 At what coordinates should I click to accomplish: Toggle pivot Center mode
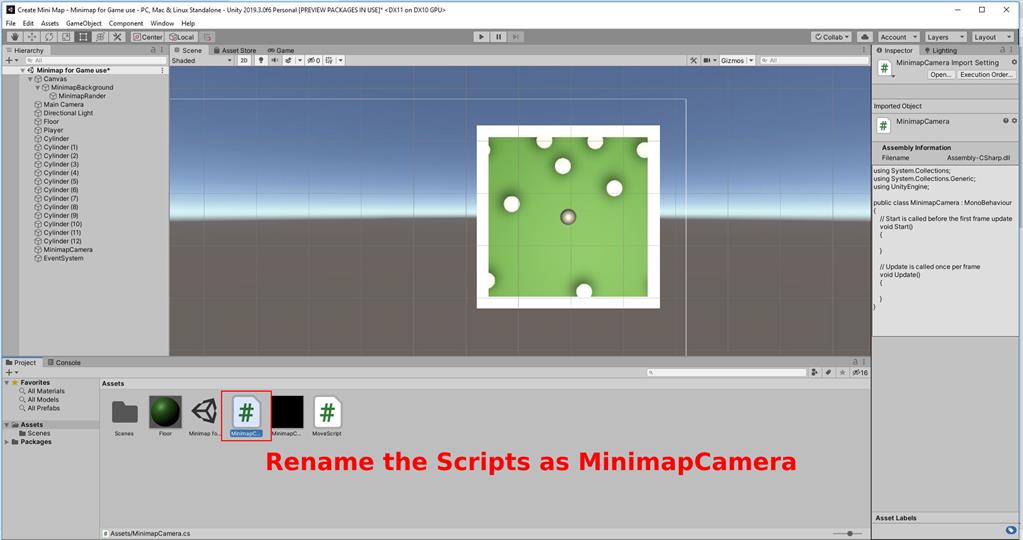(x=147, y=37)
